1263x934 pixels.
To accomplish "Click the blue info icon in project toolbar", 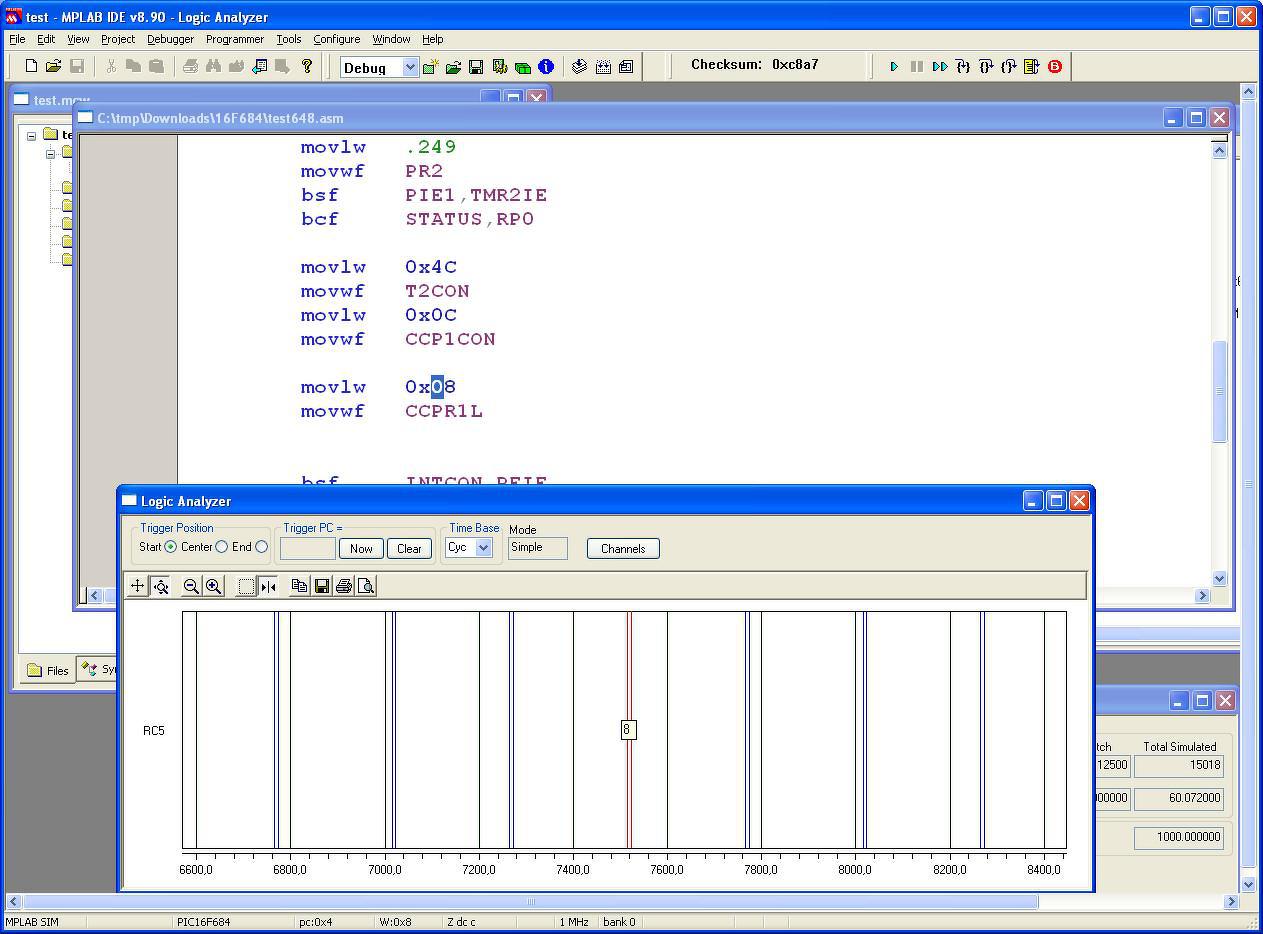I will 546,67.
